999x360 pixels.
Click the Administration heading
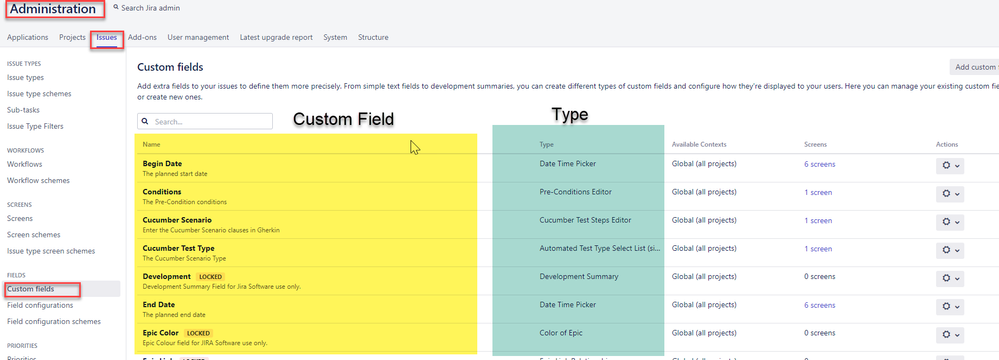[x=54, y=9]
